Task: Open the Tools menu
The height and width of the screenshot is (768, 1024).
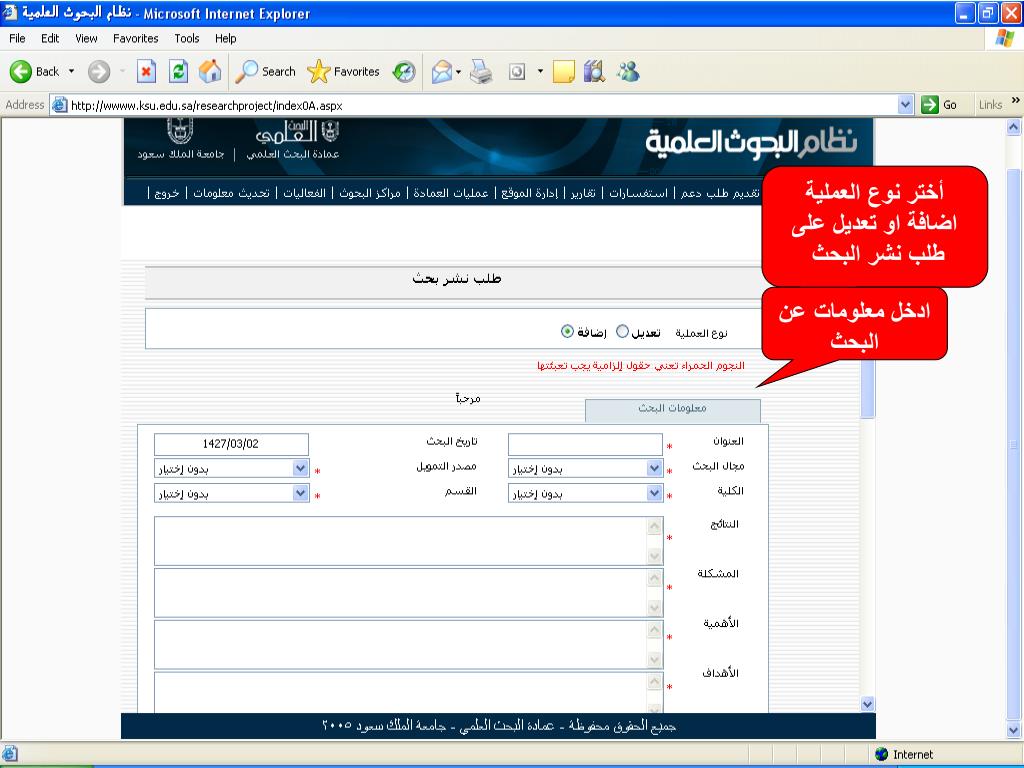Action: (187, 39)
